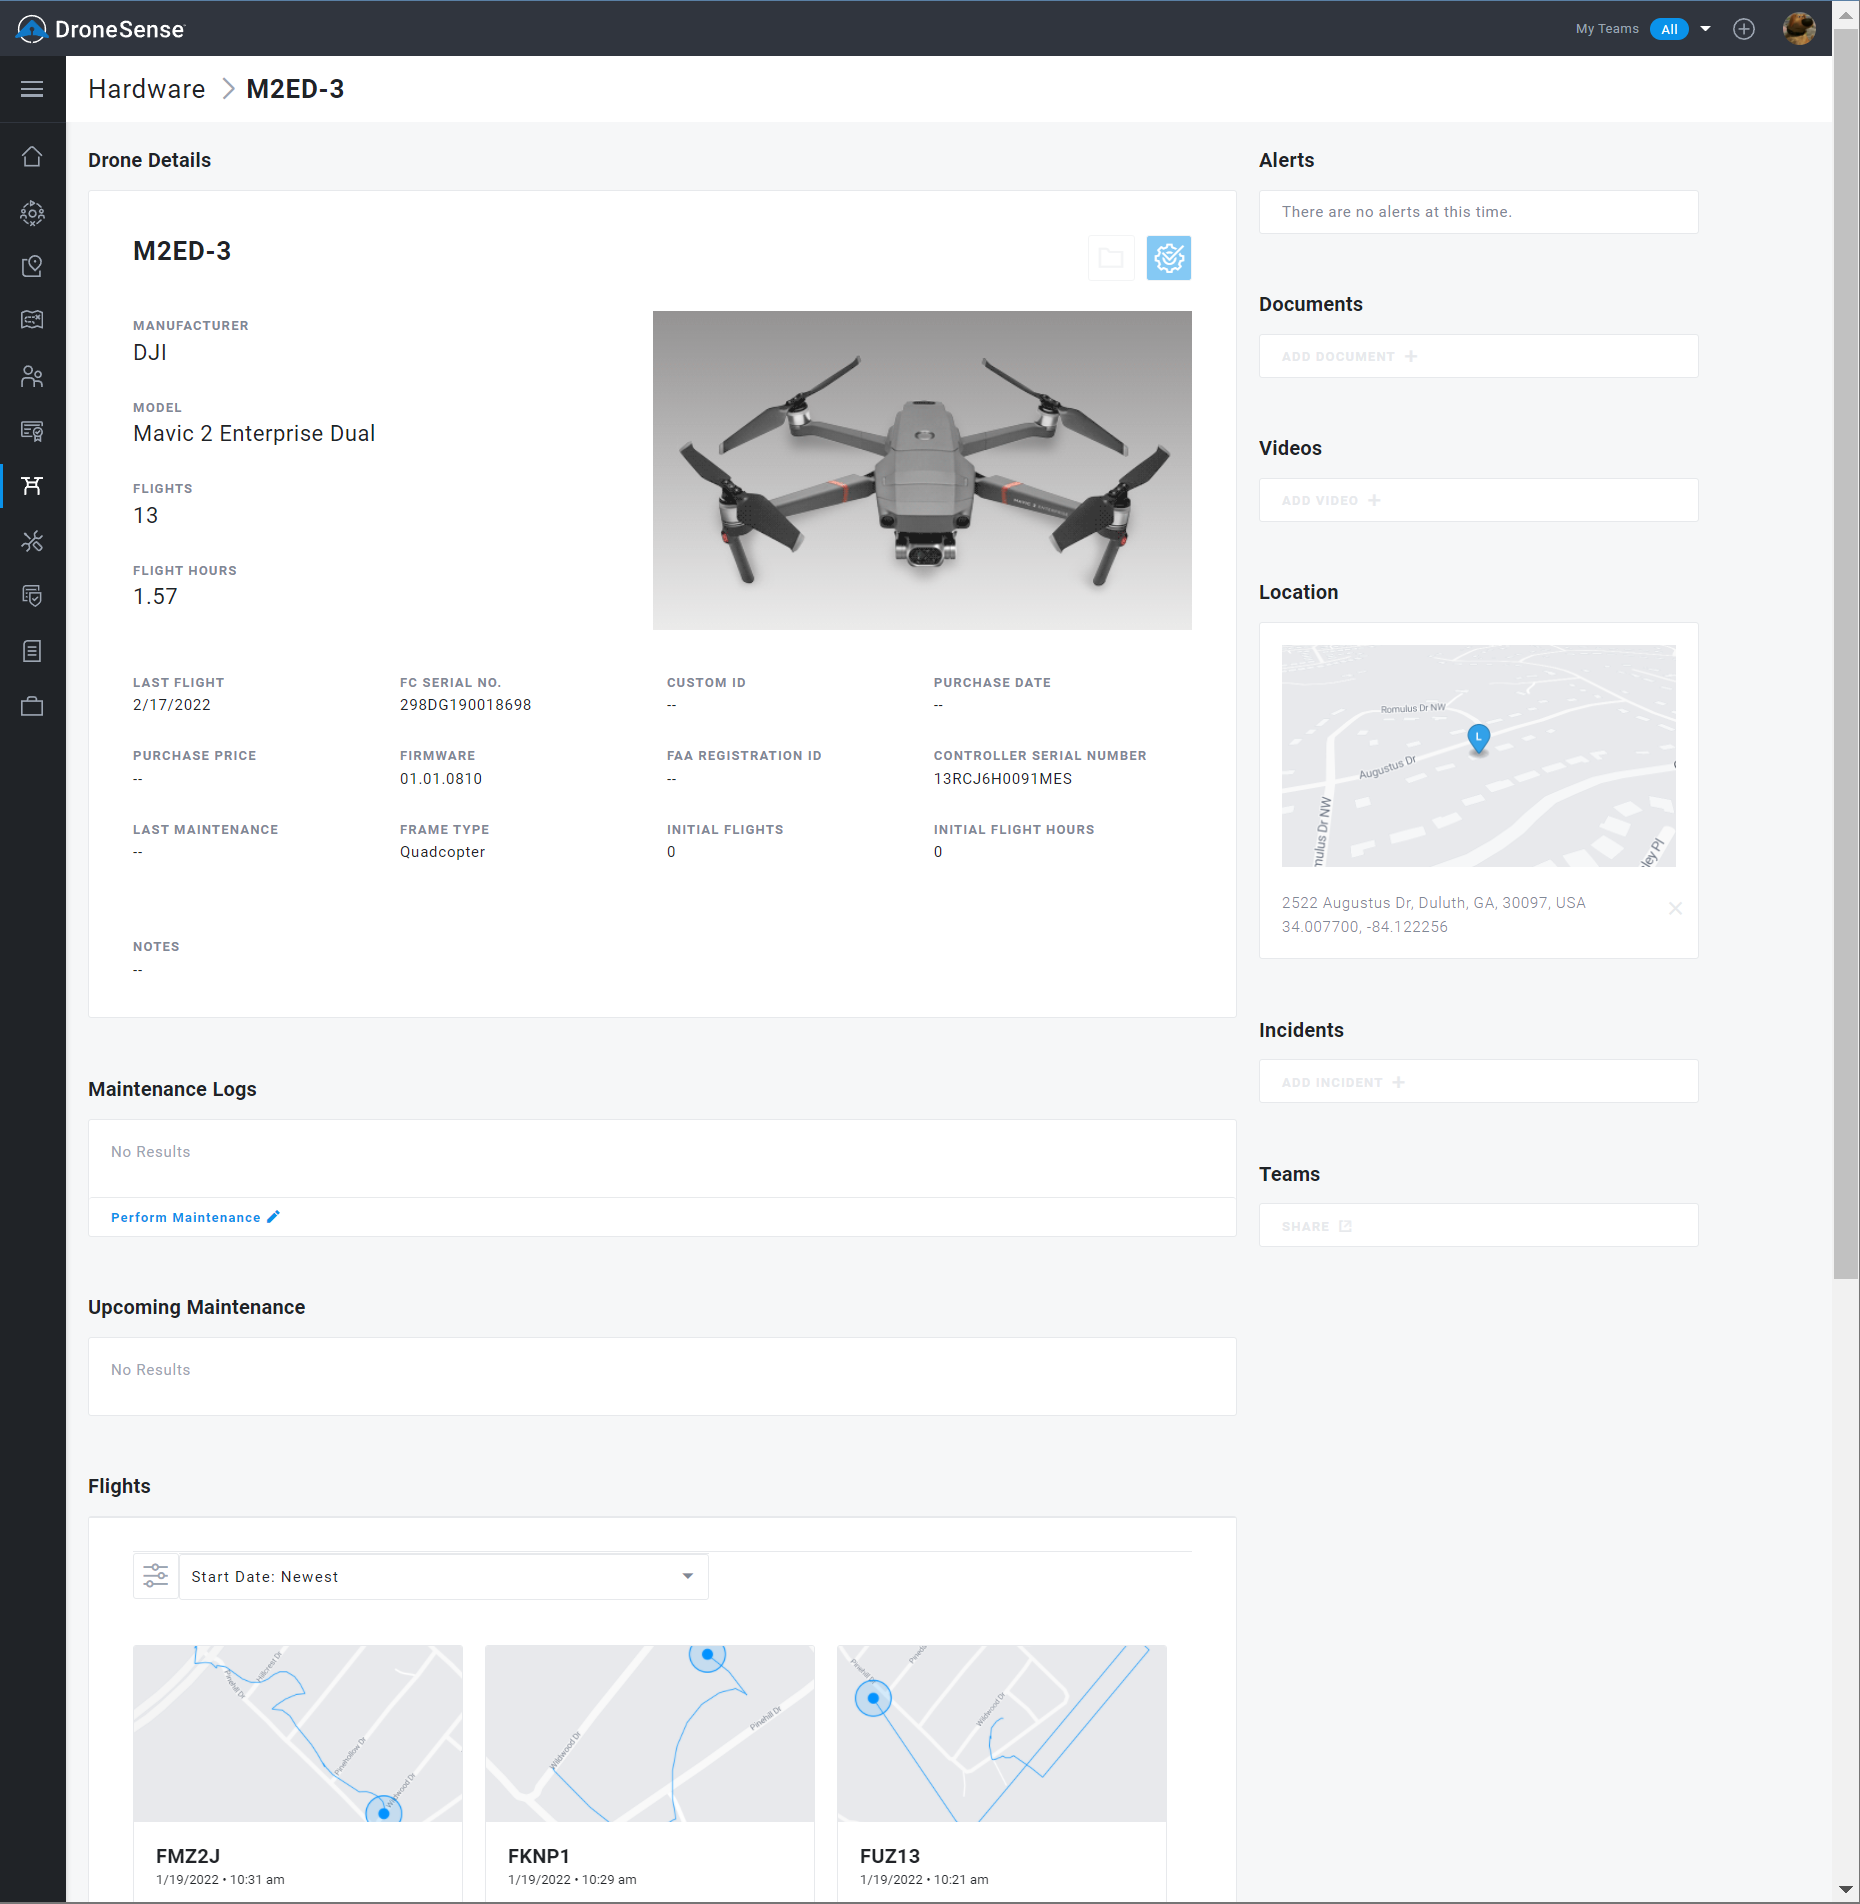The height and width of the screenshot is (1904, 1860).
Task: Click the scrollbar down arrow
Action: click(x=1845, y=1889)
